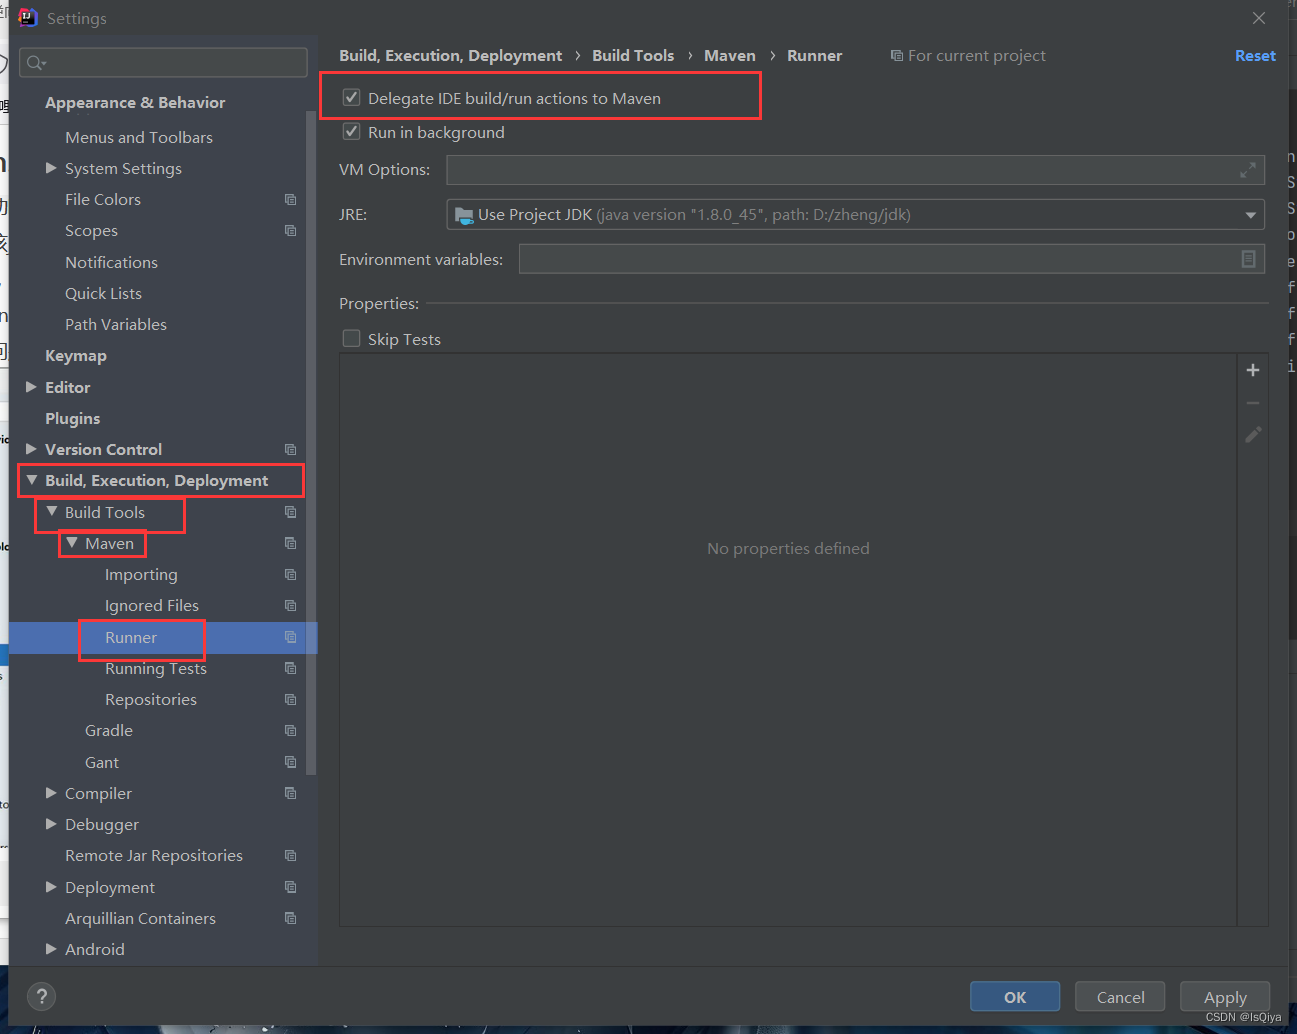Expand the Compiler node arrow
The width and height of the screenshot is (1297, 1034).
[x=51, y=793]
